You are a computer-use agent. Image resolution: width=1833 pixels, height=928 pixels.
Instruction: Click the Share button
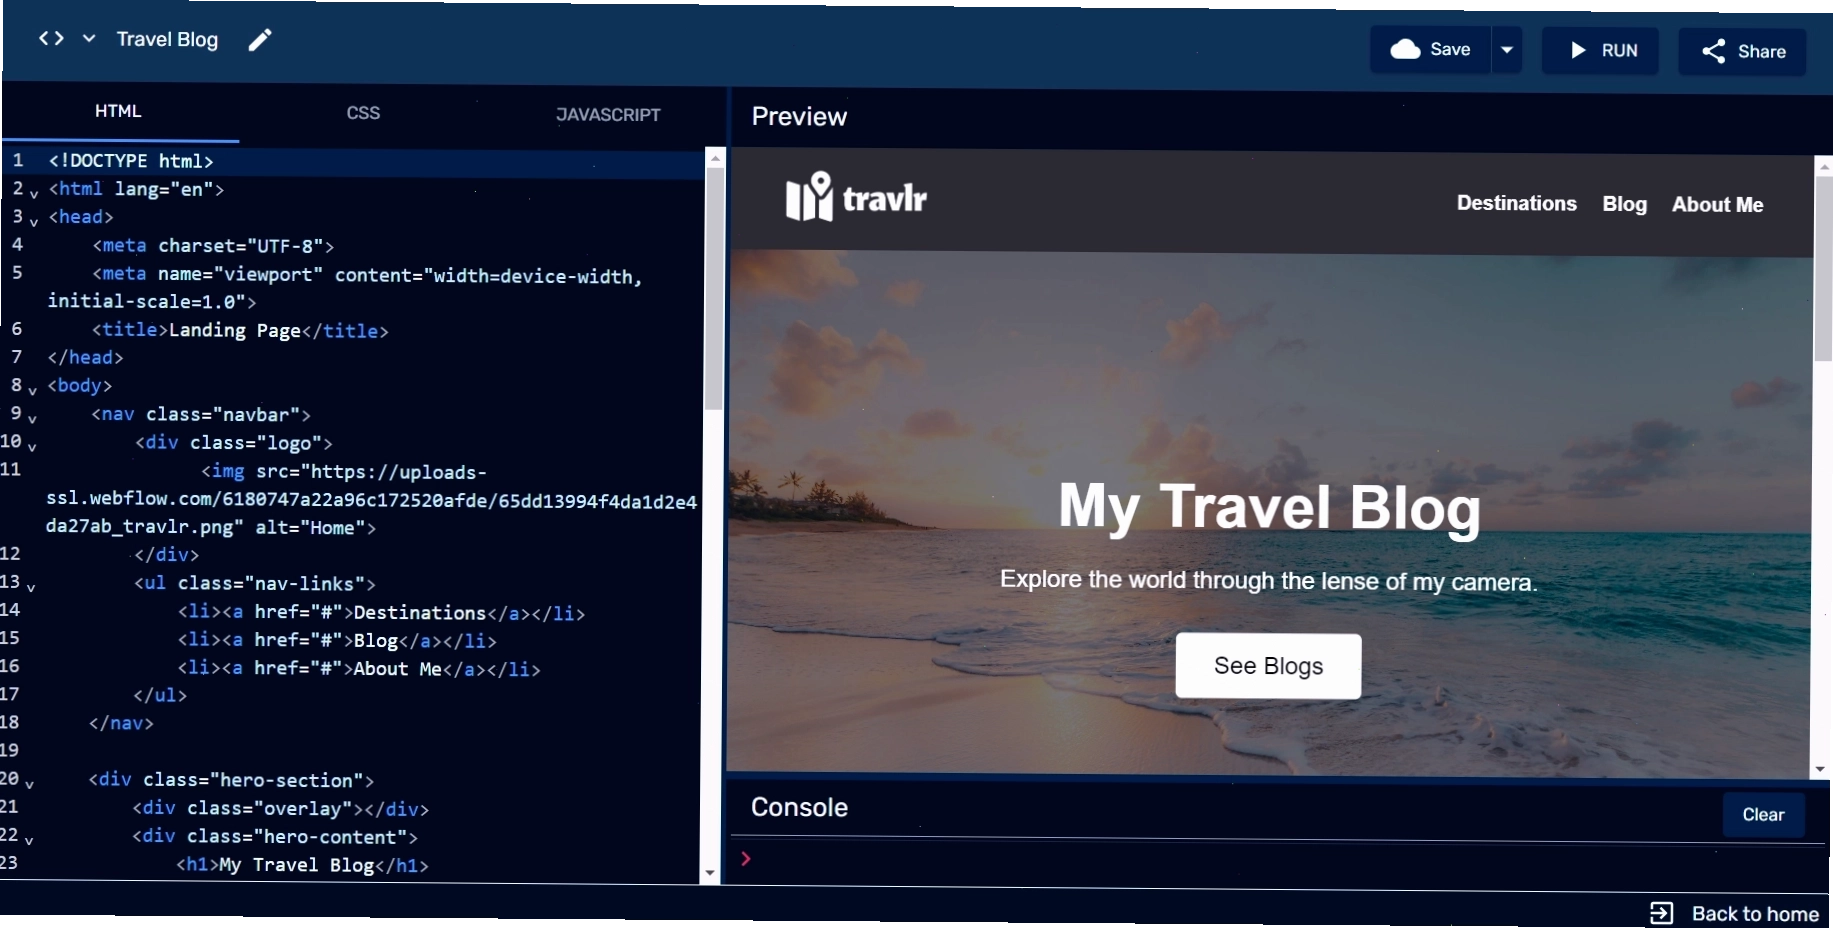click(1742, 51)
